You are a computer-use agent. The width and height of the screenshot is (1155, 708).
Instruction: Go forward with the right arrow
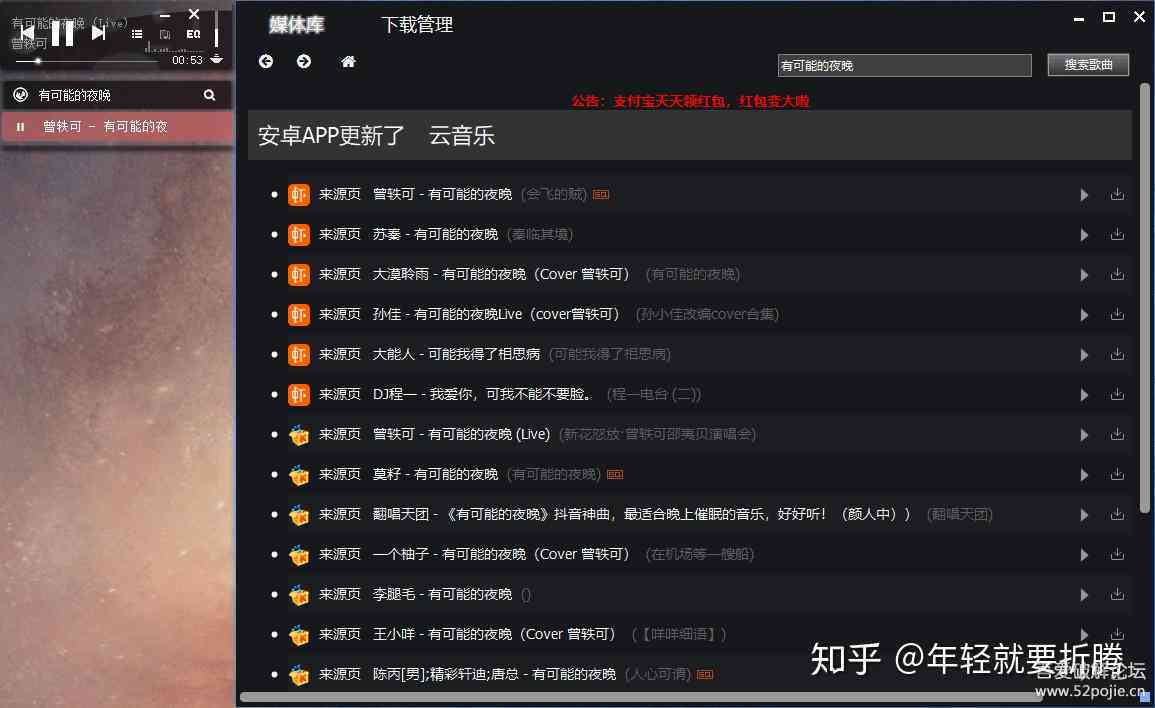click(303, 61)
